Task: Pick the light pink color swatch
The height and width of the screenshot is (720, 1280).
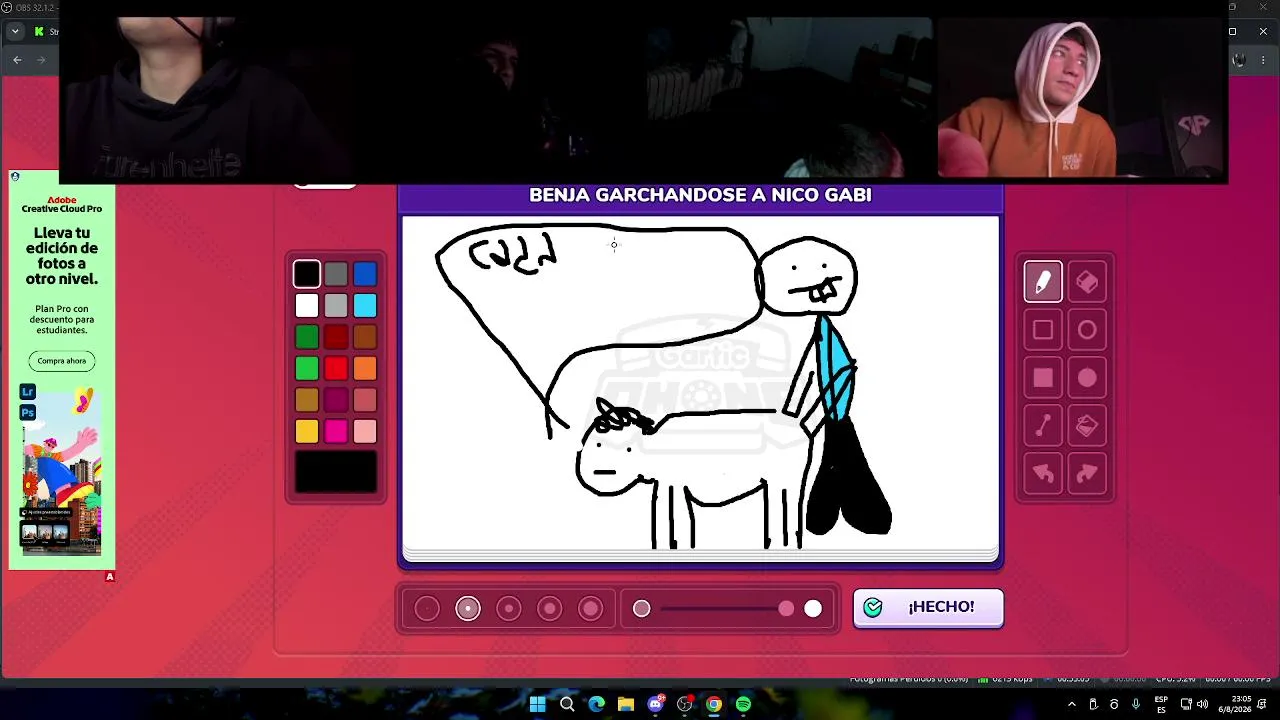Action: pyautogui.click(x=365, y=431)
